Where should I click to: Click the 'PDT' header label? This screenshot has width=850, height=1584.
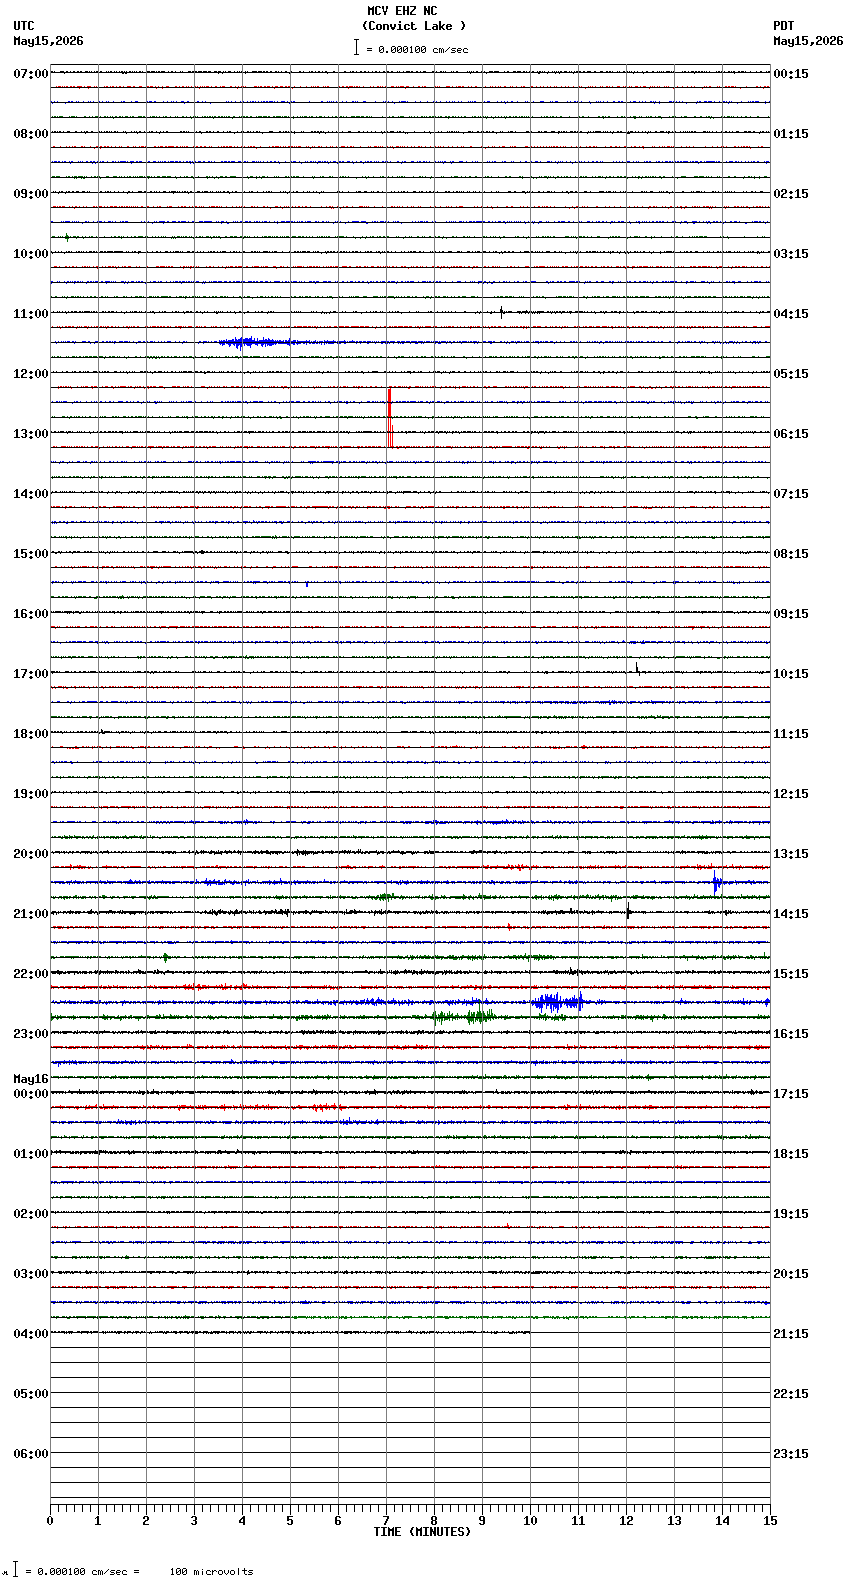coord(784,26)
